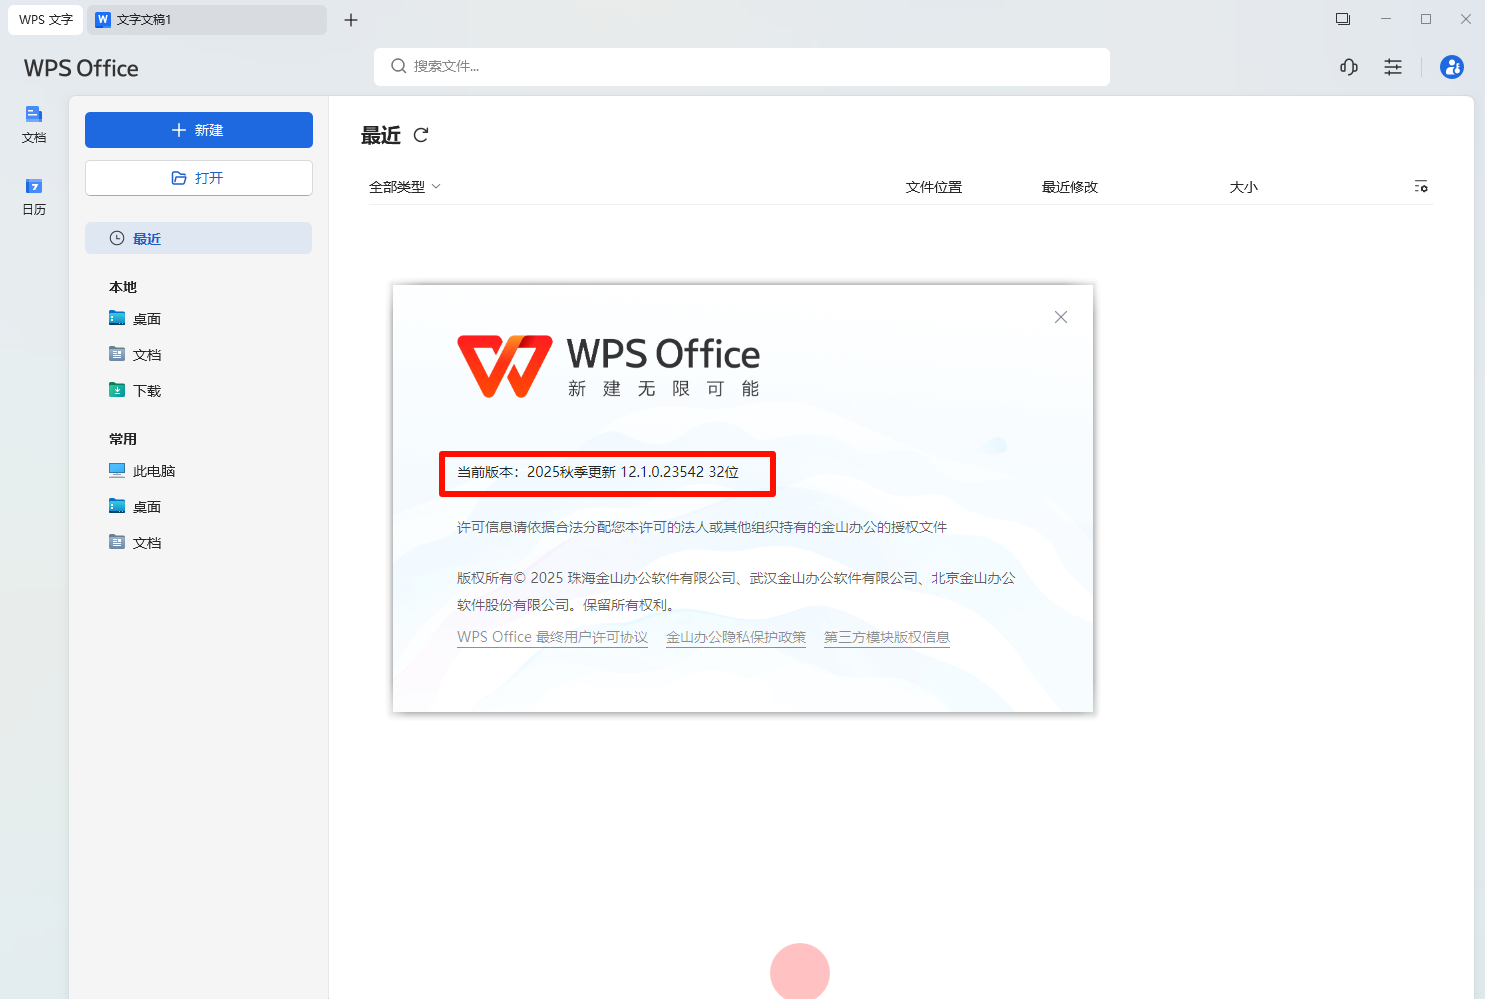The height and width of the screenshot is (999, 1485).
Task: Create a document with the 新建 button
Action: point(198,130)
